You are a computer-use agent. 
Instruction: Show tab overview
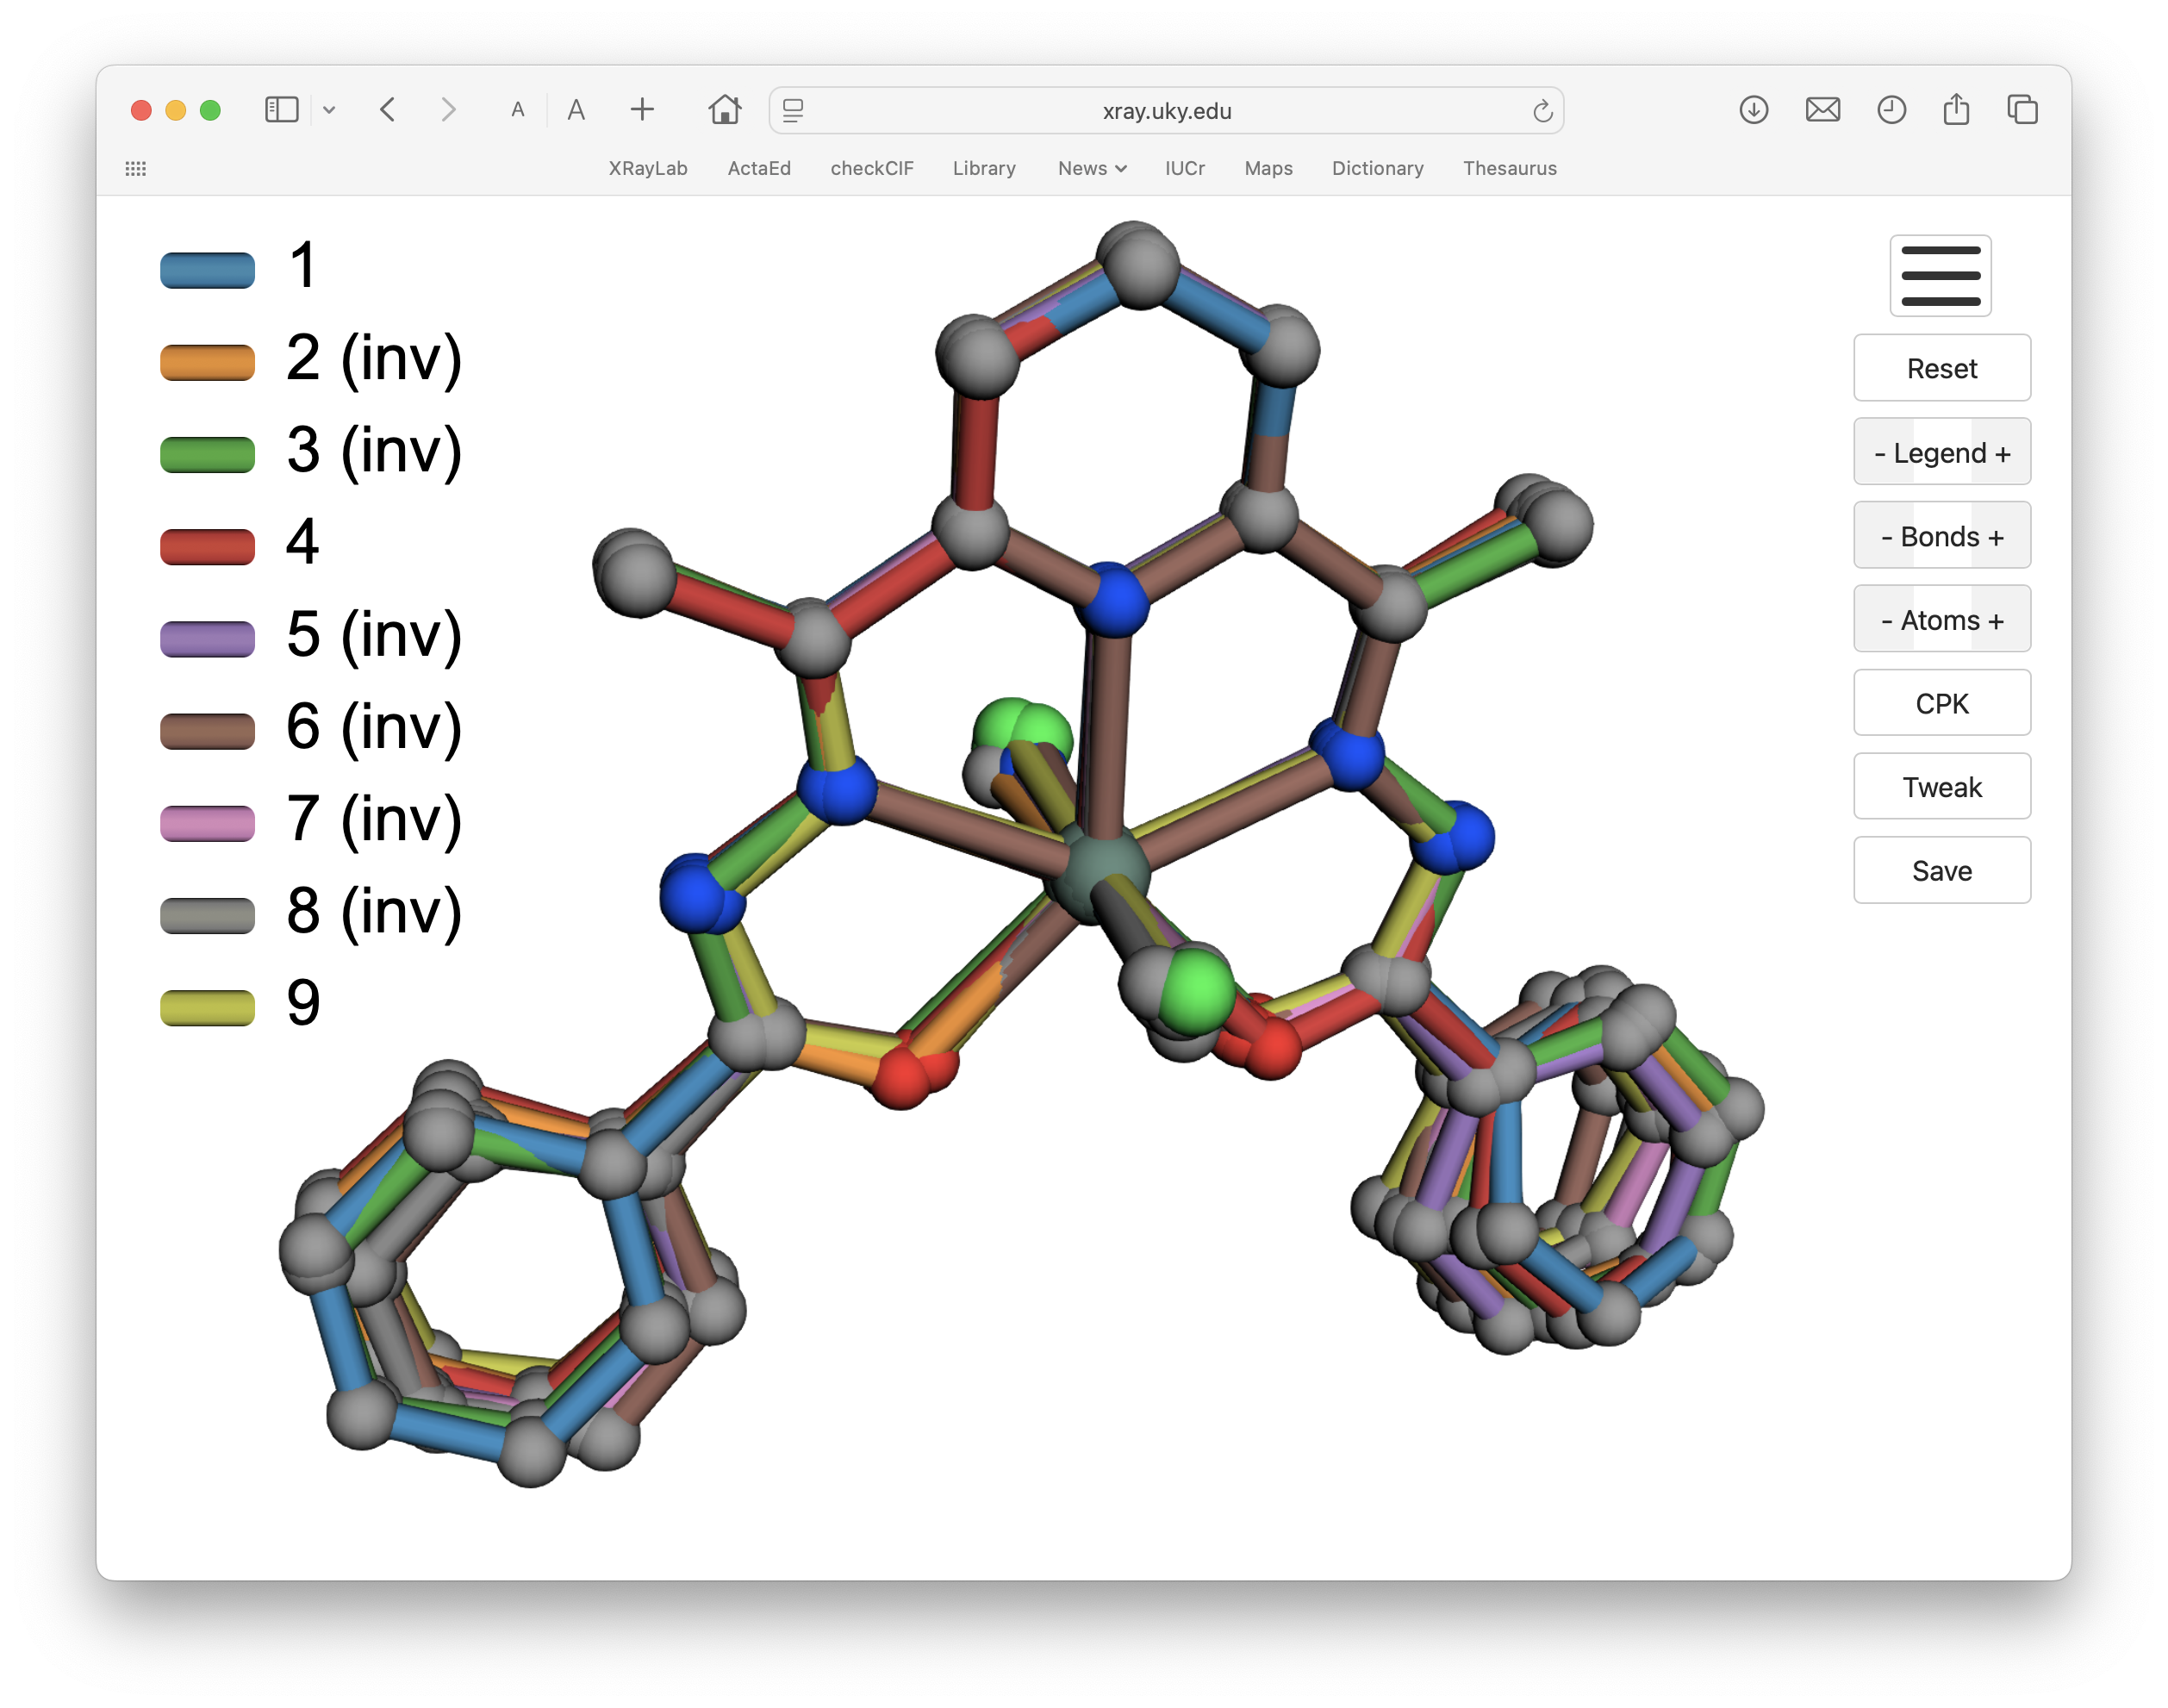(2022, 110)
